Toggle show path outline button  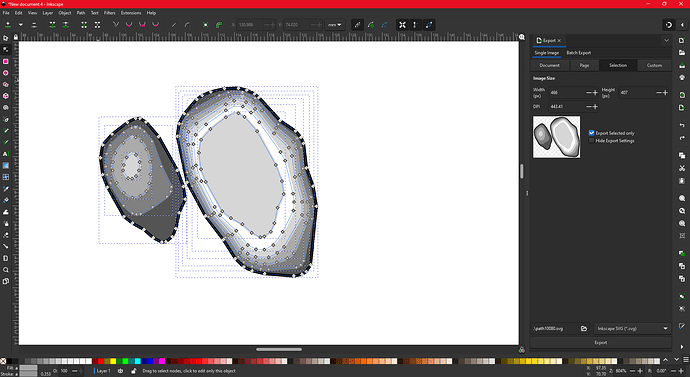(429, 25)
